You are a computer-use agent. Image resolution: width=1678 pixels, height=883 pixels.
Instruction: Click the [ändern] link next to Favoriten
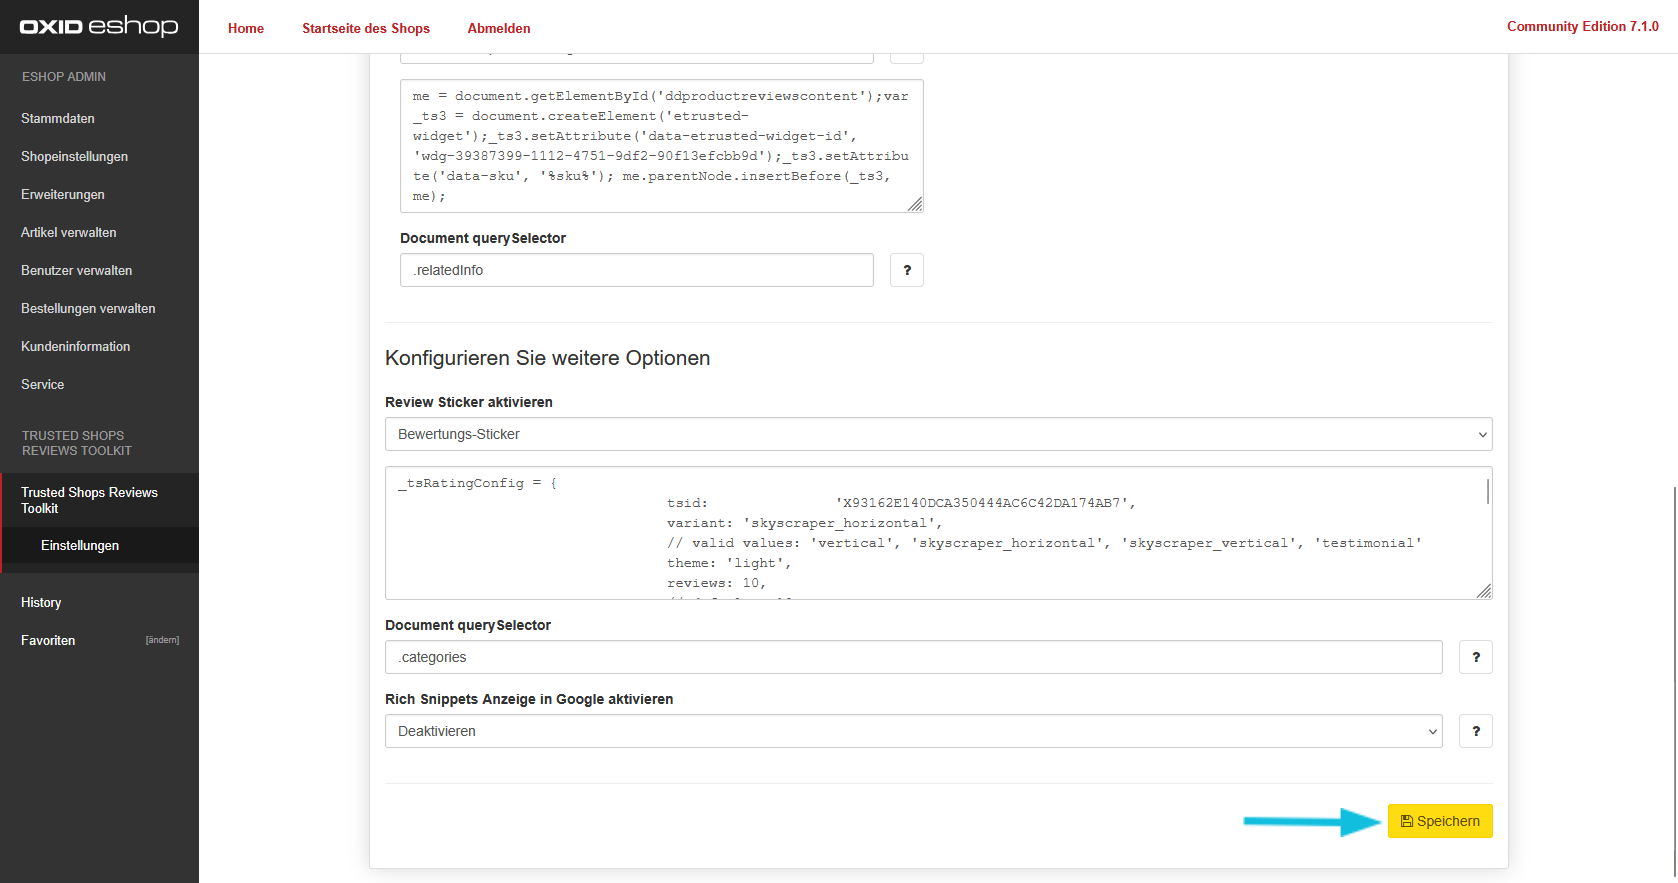[162, 640]
